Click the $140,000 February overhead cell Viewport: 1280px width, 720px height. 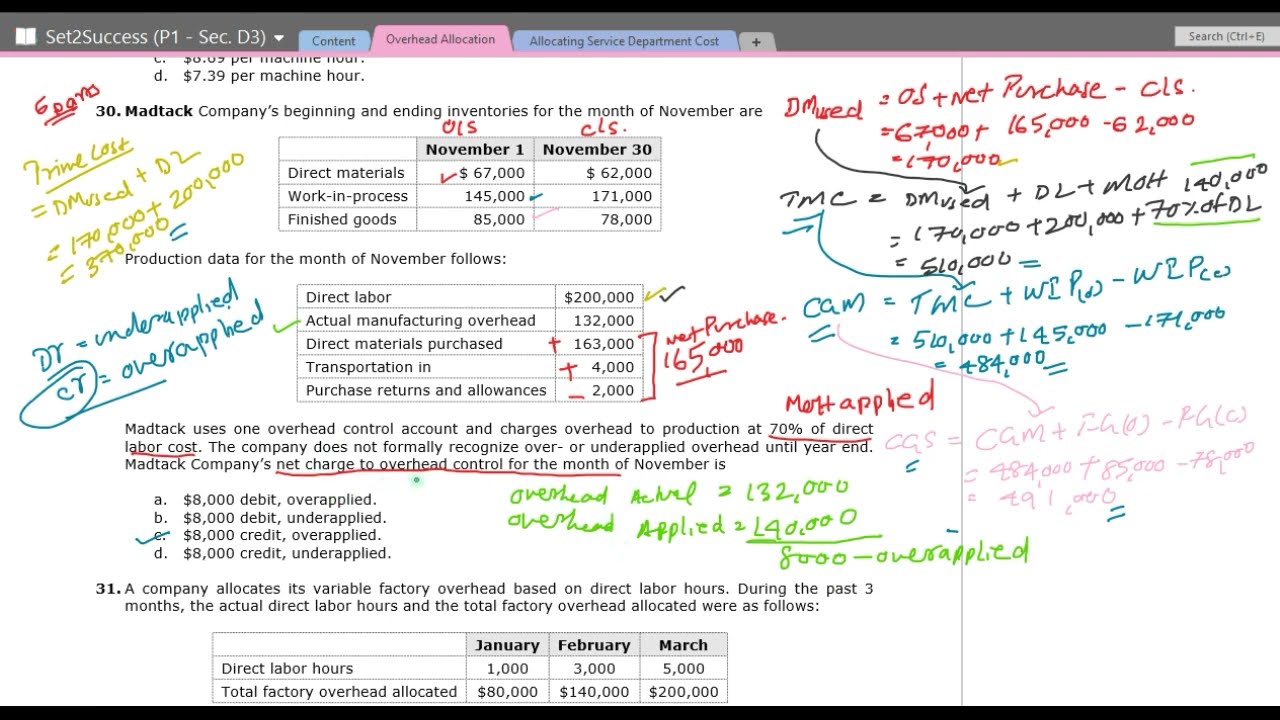click(594, 691)
